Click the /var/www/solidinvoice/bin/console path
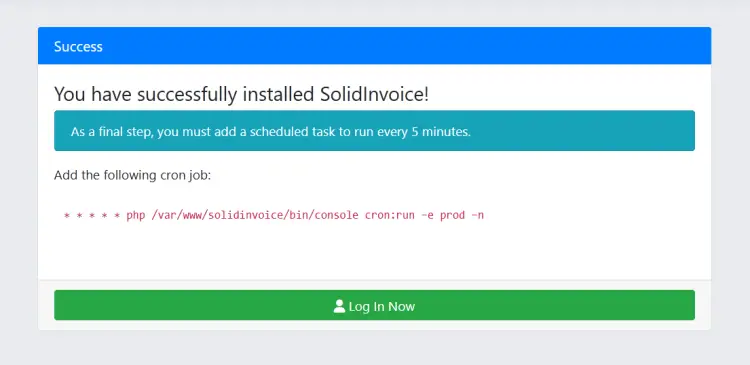This screenshot has width=750, height=365. coord(254,215)
